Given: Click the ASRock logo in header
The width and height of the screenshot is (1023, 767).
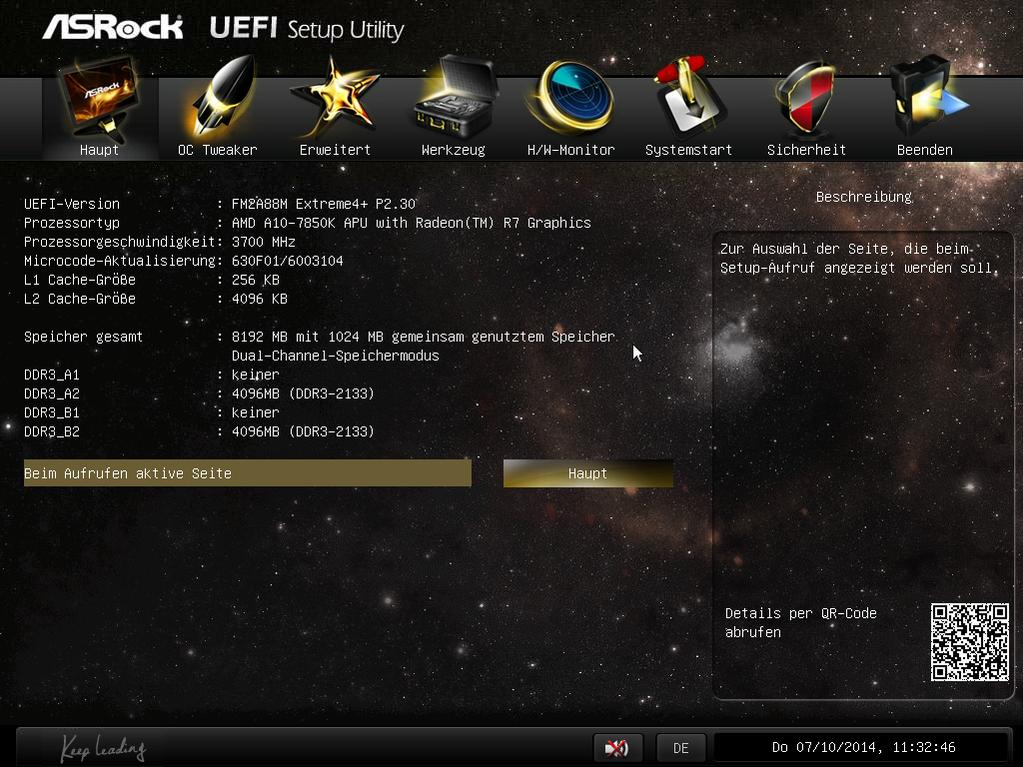Looking at the screenshot, I should point(112,27).
